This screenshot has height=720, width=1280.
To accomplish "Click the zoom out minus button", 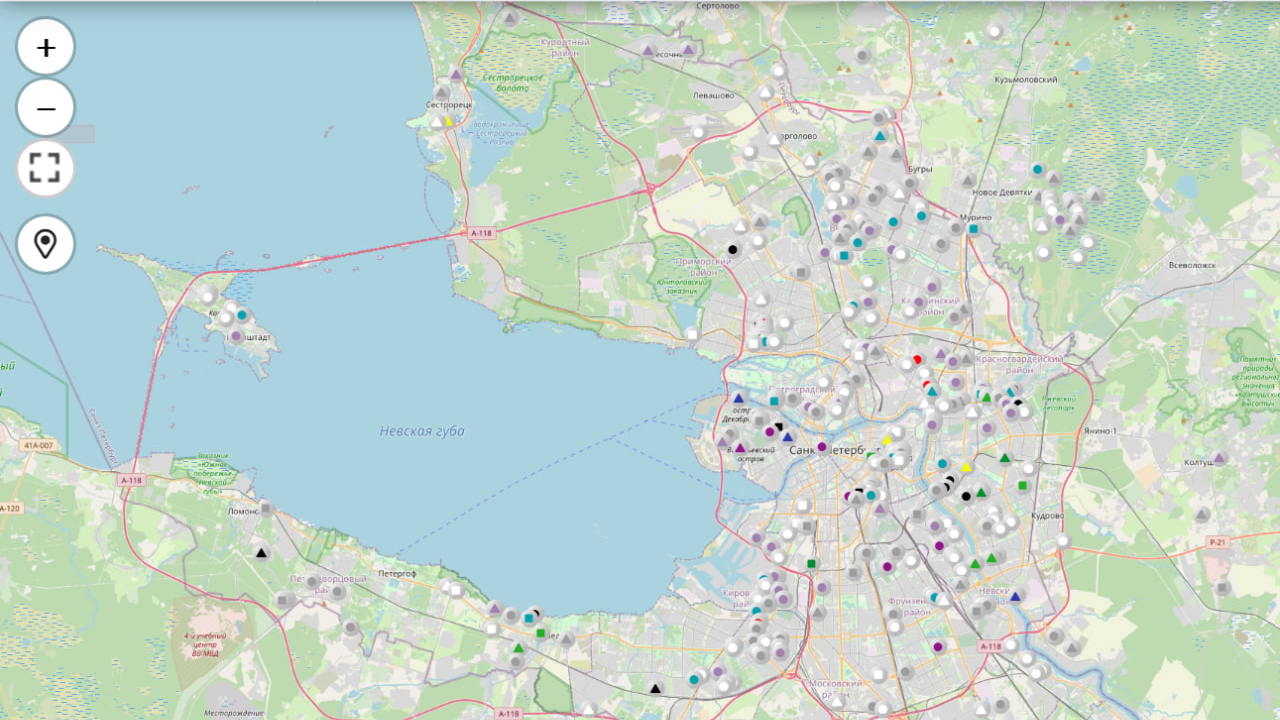I will 46,107.
